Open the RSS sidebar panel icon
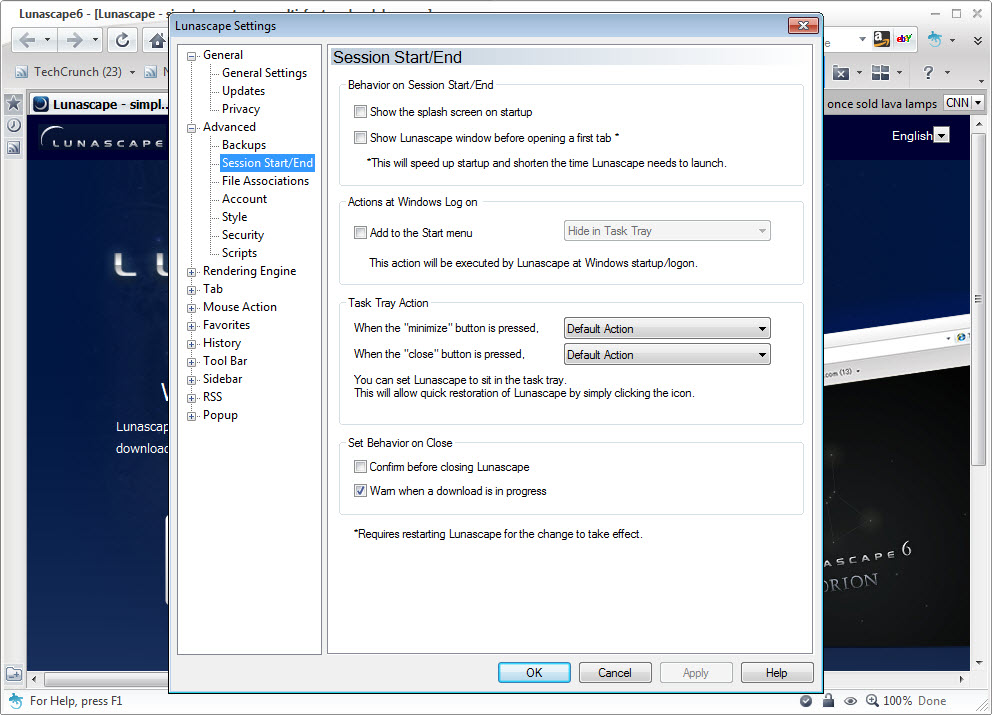Viewport: 992px width, 715px height. 13,147
